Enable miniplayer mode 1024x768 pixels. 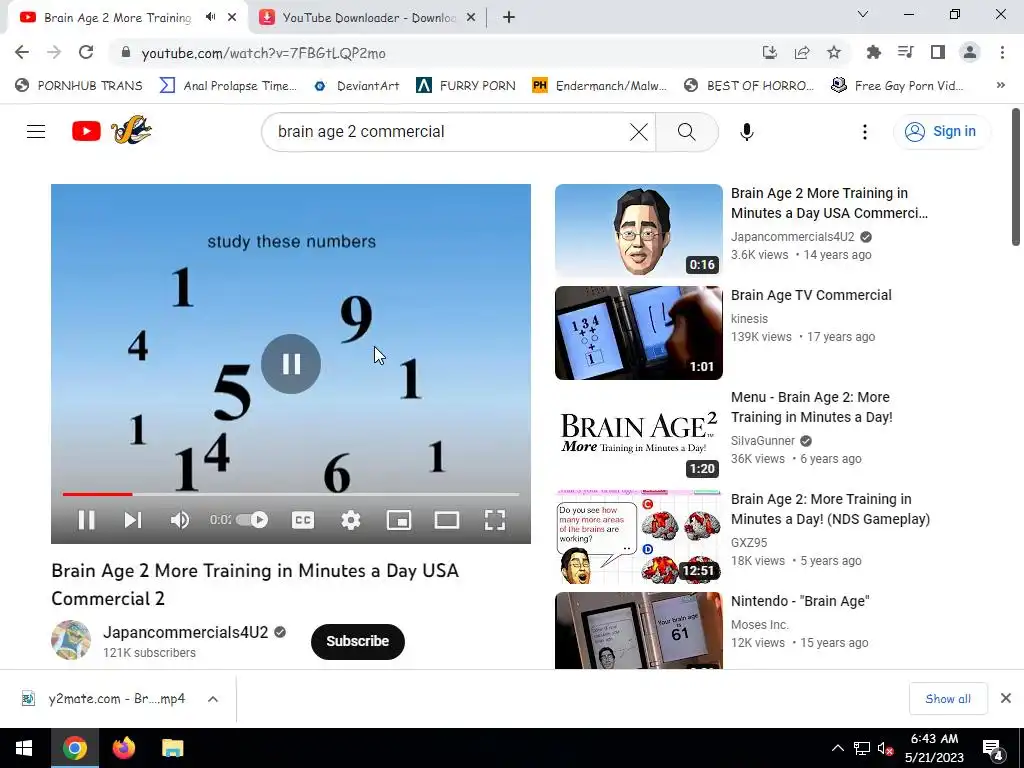[399, 520]
